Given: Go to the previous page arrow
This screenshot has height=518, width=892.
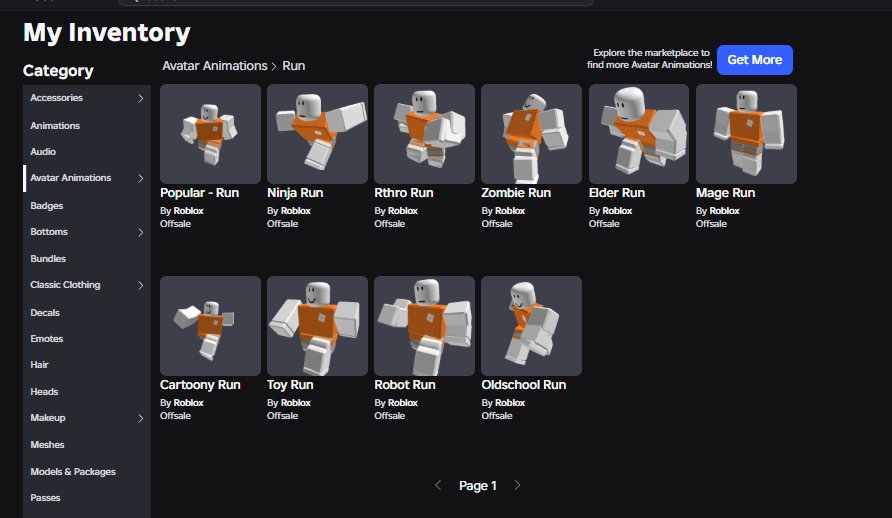Looking at the screenshot, I should [x=438, y=485].
